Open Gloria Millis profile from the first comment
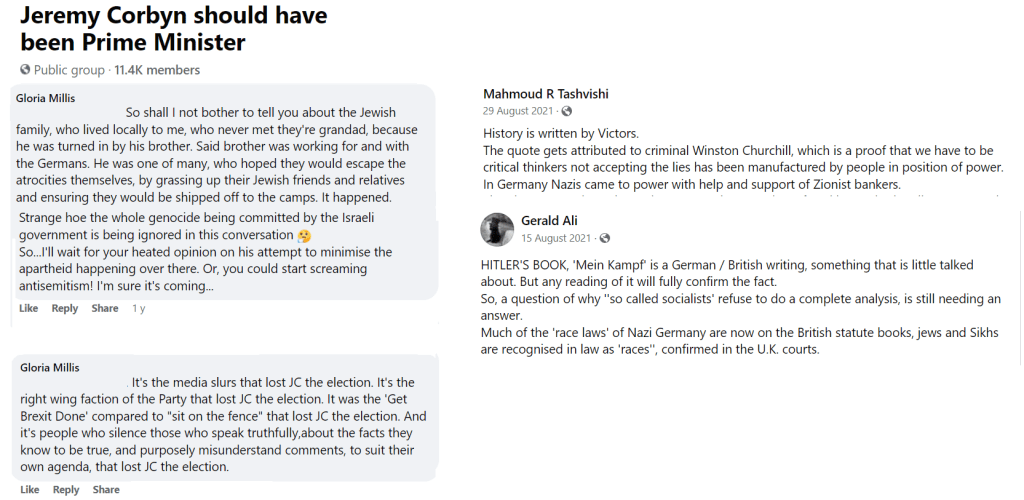Screen dimensions: 1024x500 point(47,98)
